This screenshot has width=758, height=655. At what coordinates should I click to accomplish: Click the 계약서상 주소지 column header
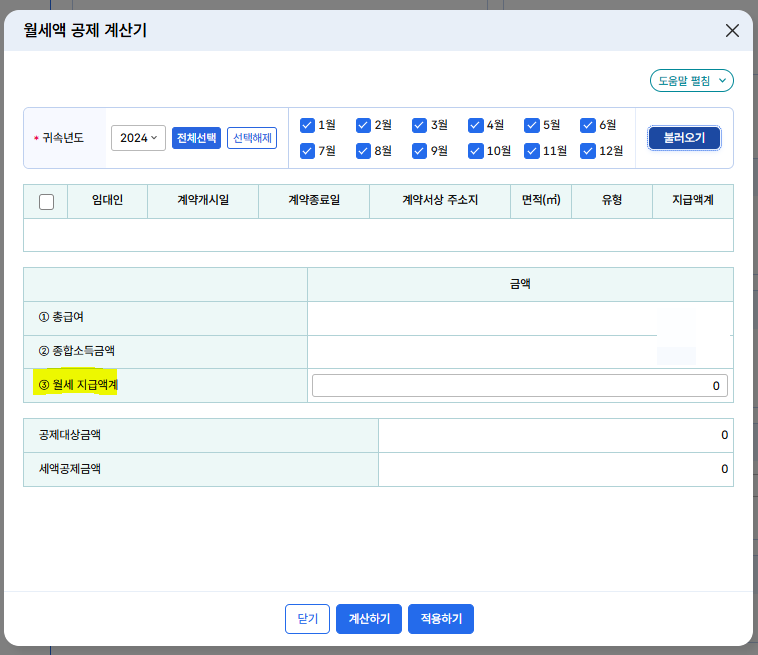pyautogui.click(x=440, y=200)
